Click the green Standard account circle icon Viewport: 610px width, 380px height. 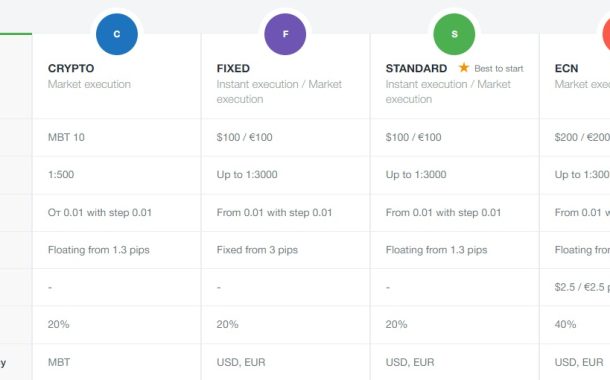point(454,34)
